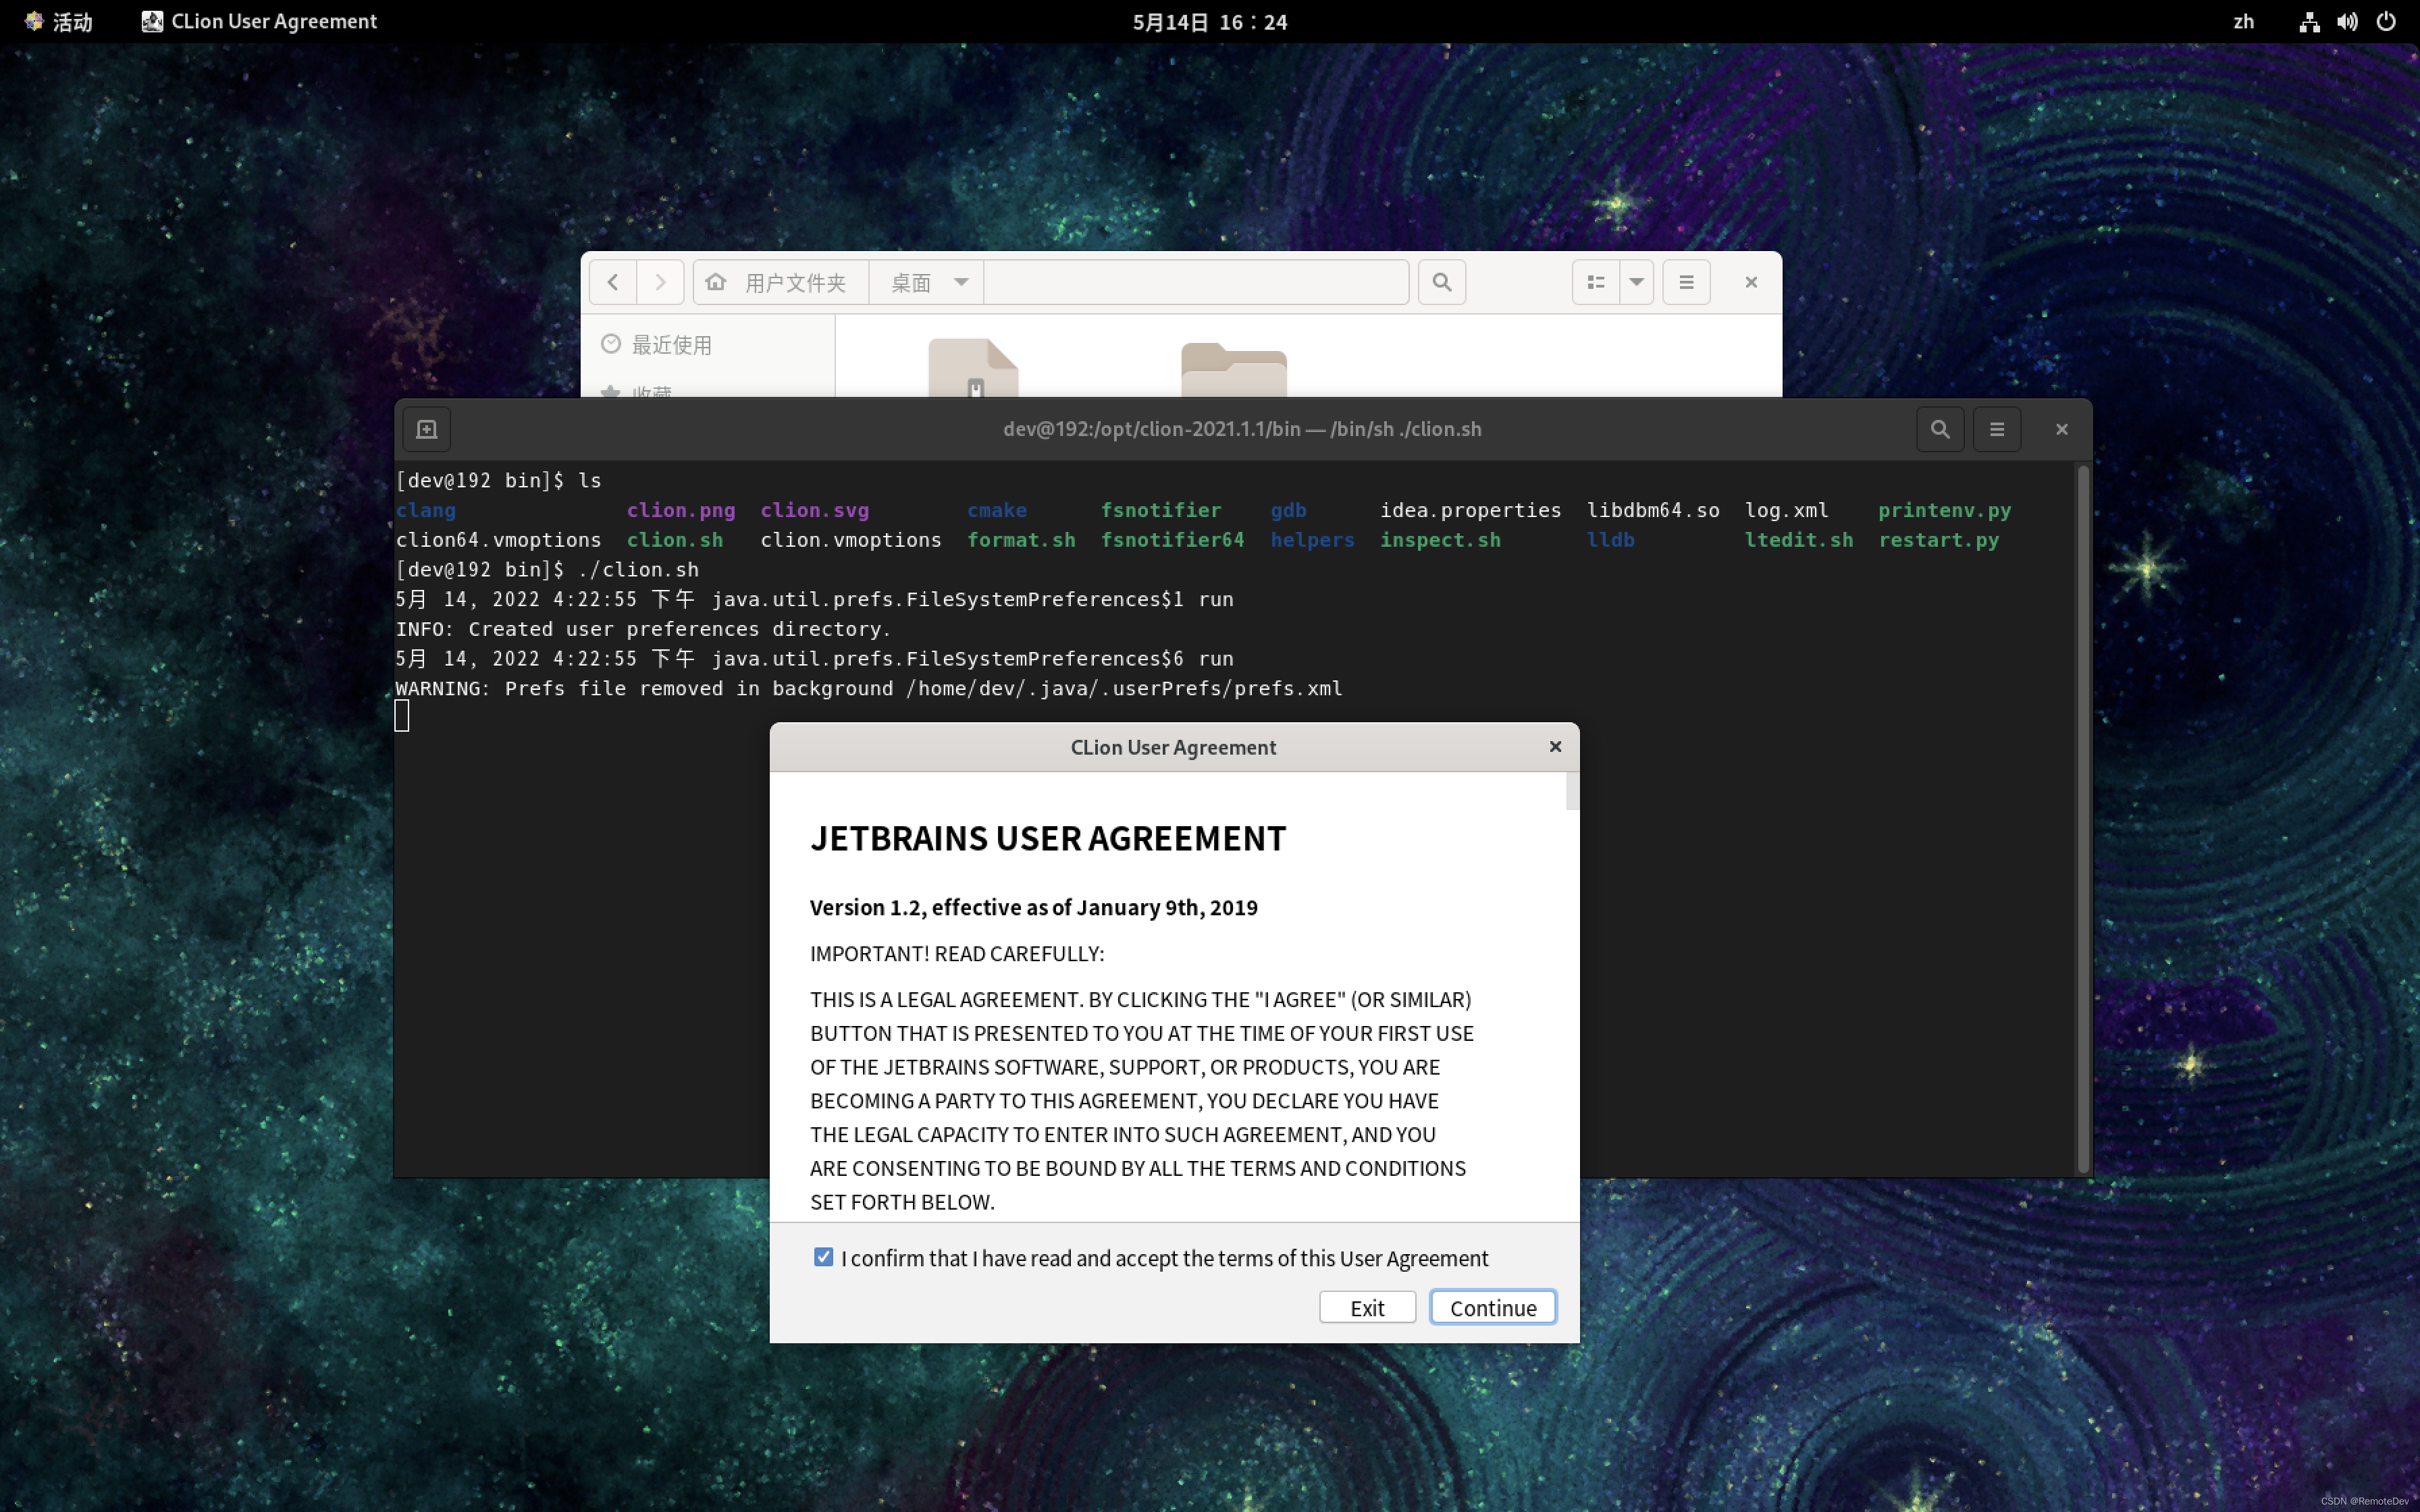Open the terminal hamburger menu
Image resolution: width=2420 pixels, height=1512 pixels.
point(1997,429)
